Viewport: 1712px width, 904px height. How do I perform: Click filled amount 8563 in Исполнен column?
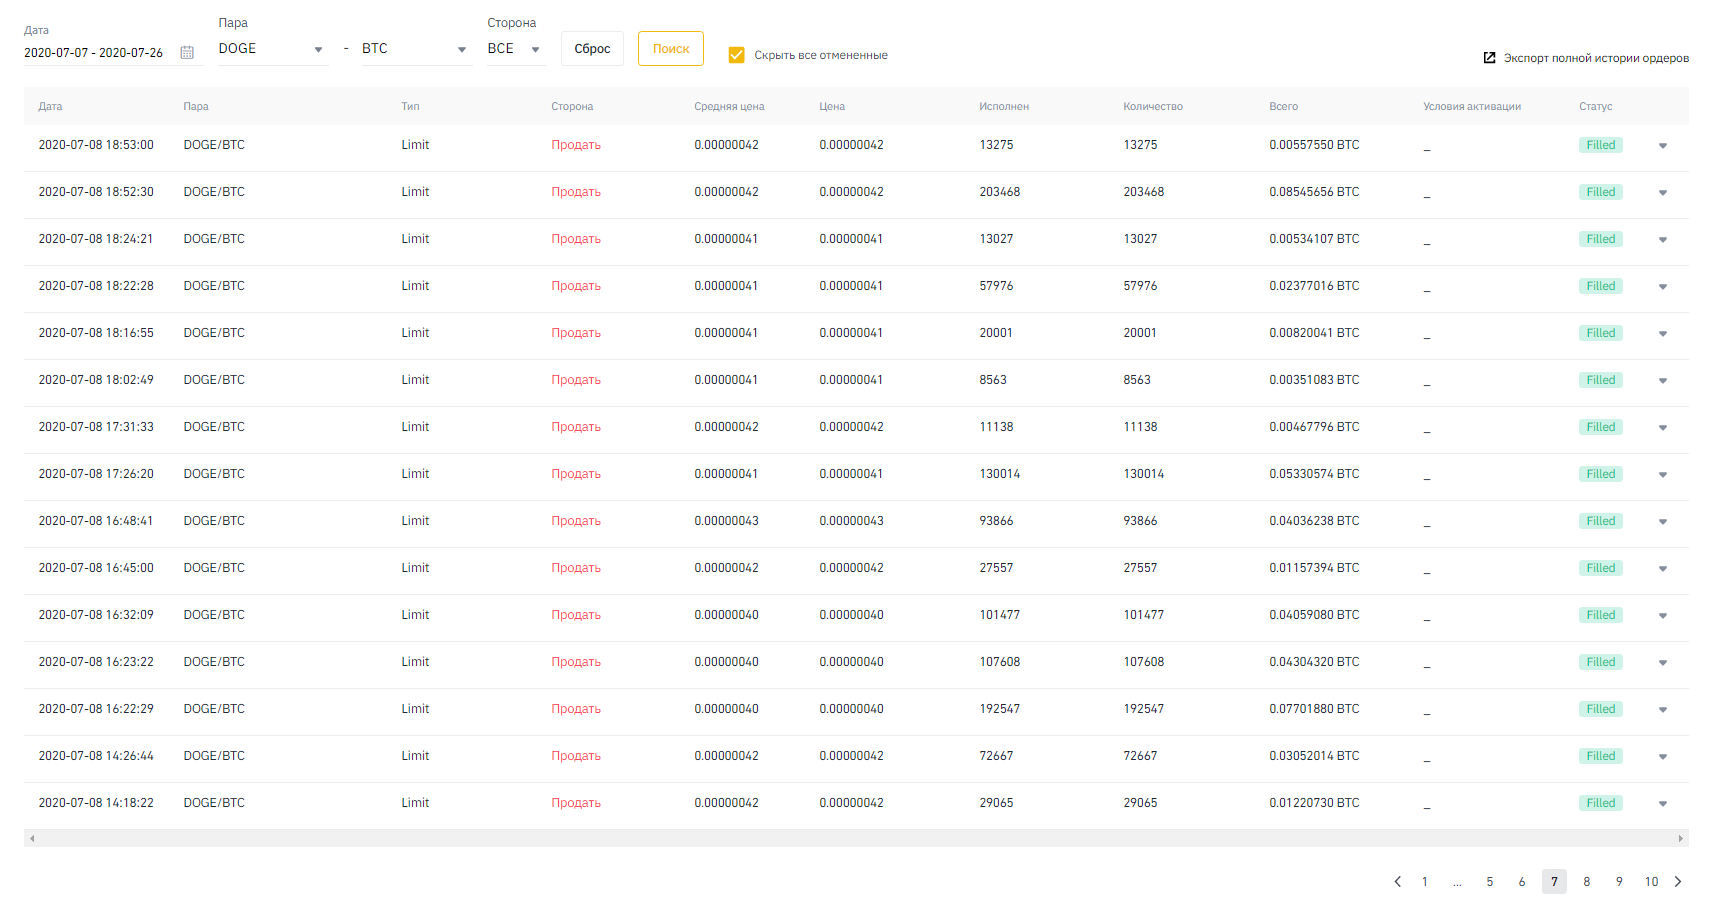pyautogui.click(x=993, y=380)
